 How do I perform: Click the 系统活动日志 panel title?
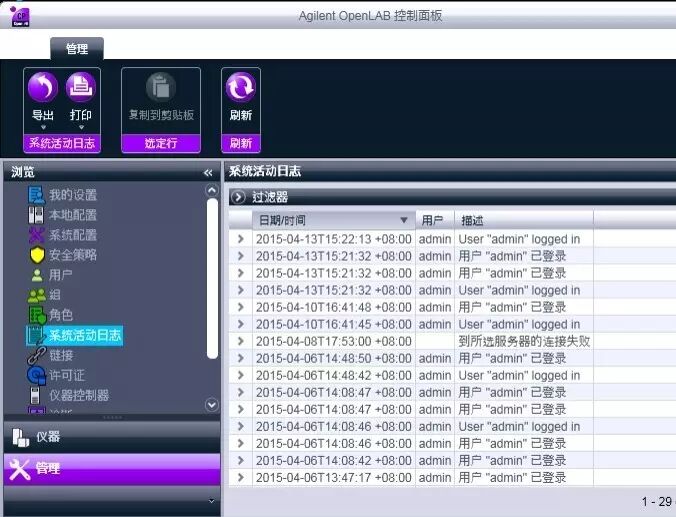[265, 172]
